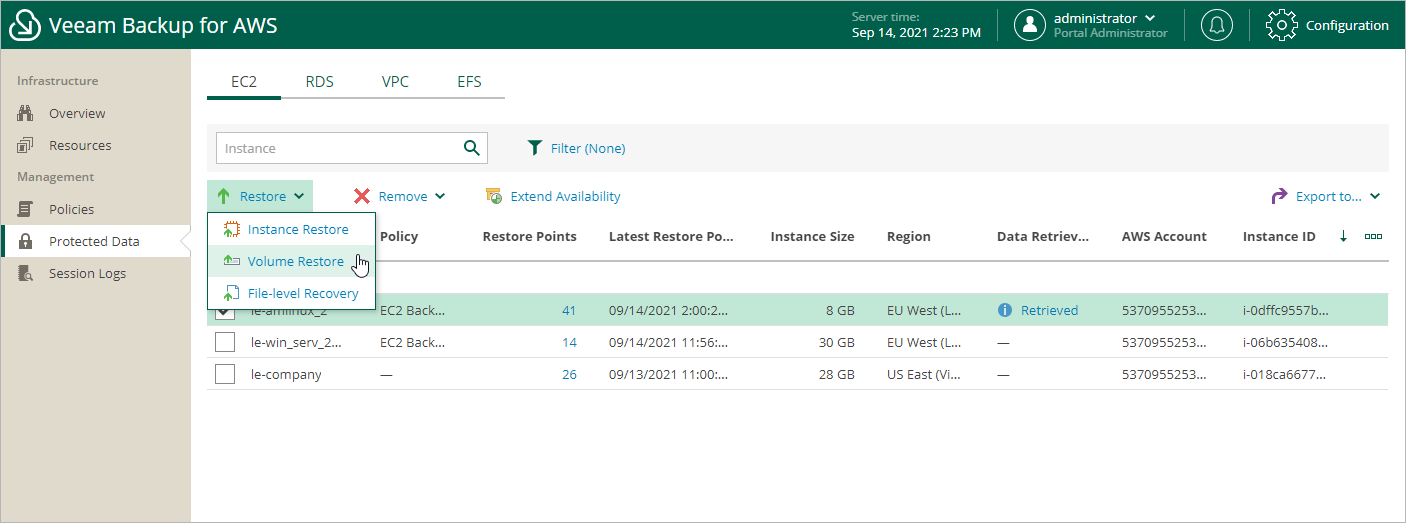Click the Retrieved info icon
The height and width of the screenshot is (523, 1406).
point(1005,310)
